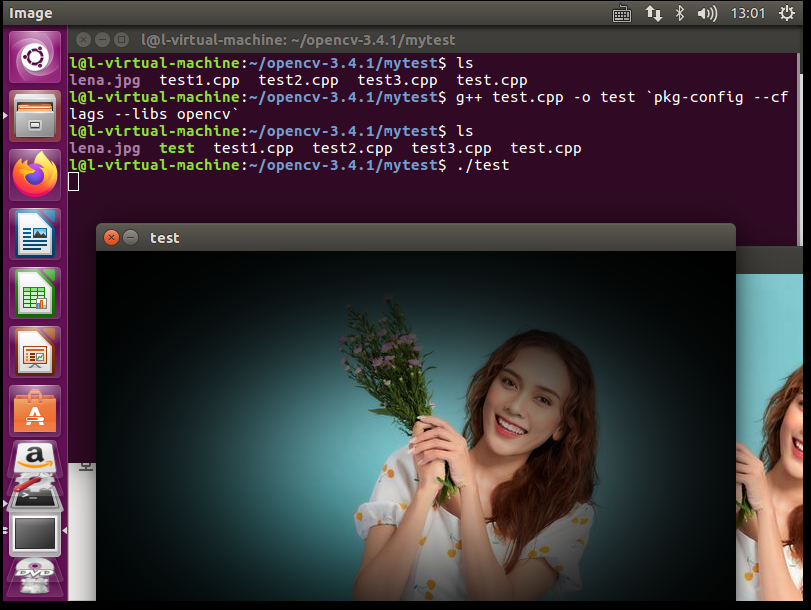Image resolution: width=811 pixels, height=610 pixels.
Task: Click the terminal cursor block
Action: 73,182
